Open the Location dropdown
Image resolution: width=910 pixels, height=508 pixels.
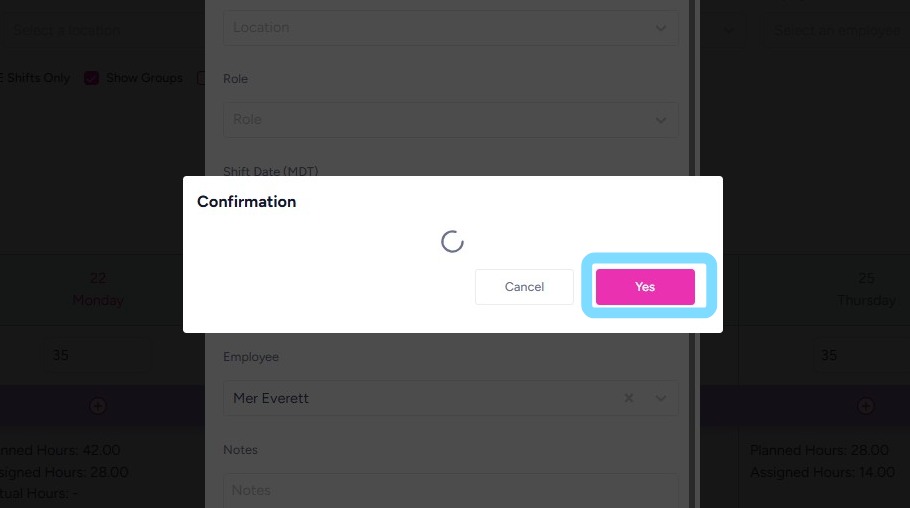pyautogui.click(x=450, y=28)
